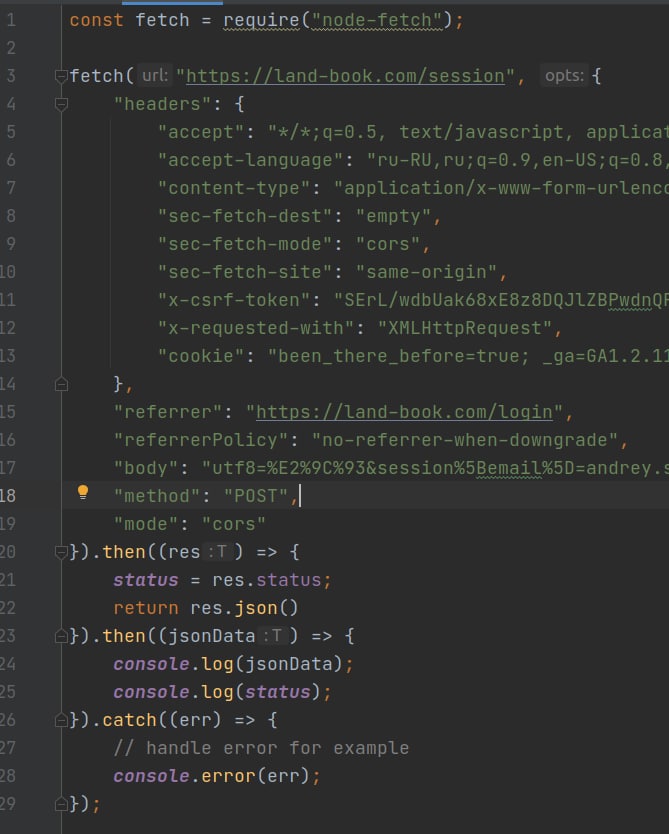Image resolution: width=669 pixels, height=834 pixels.
Task: Click the final closing fold marker
Action: [x=61, y=804]
